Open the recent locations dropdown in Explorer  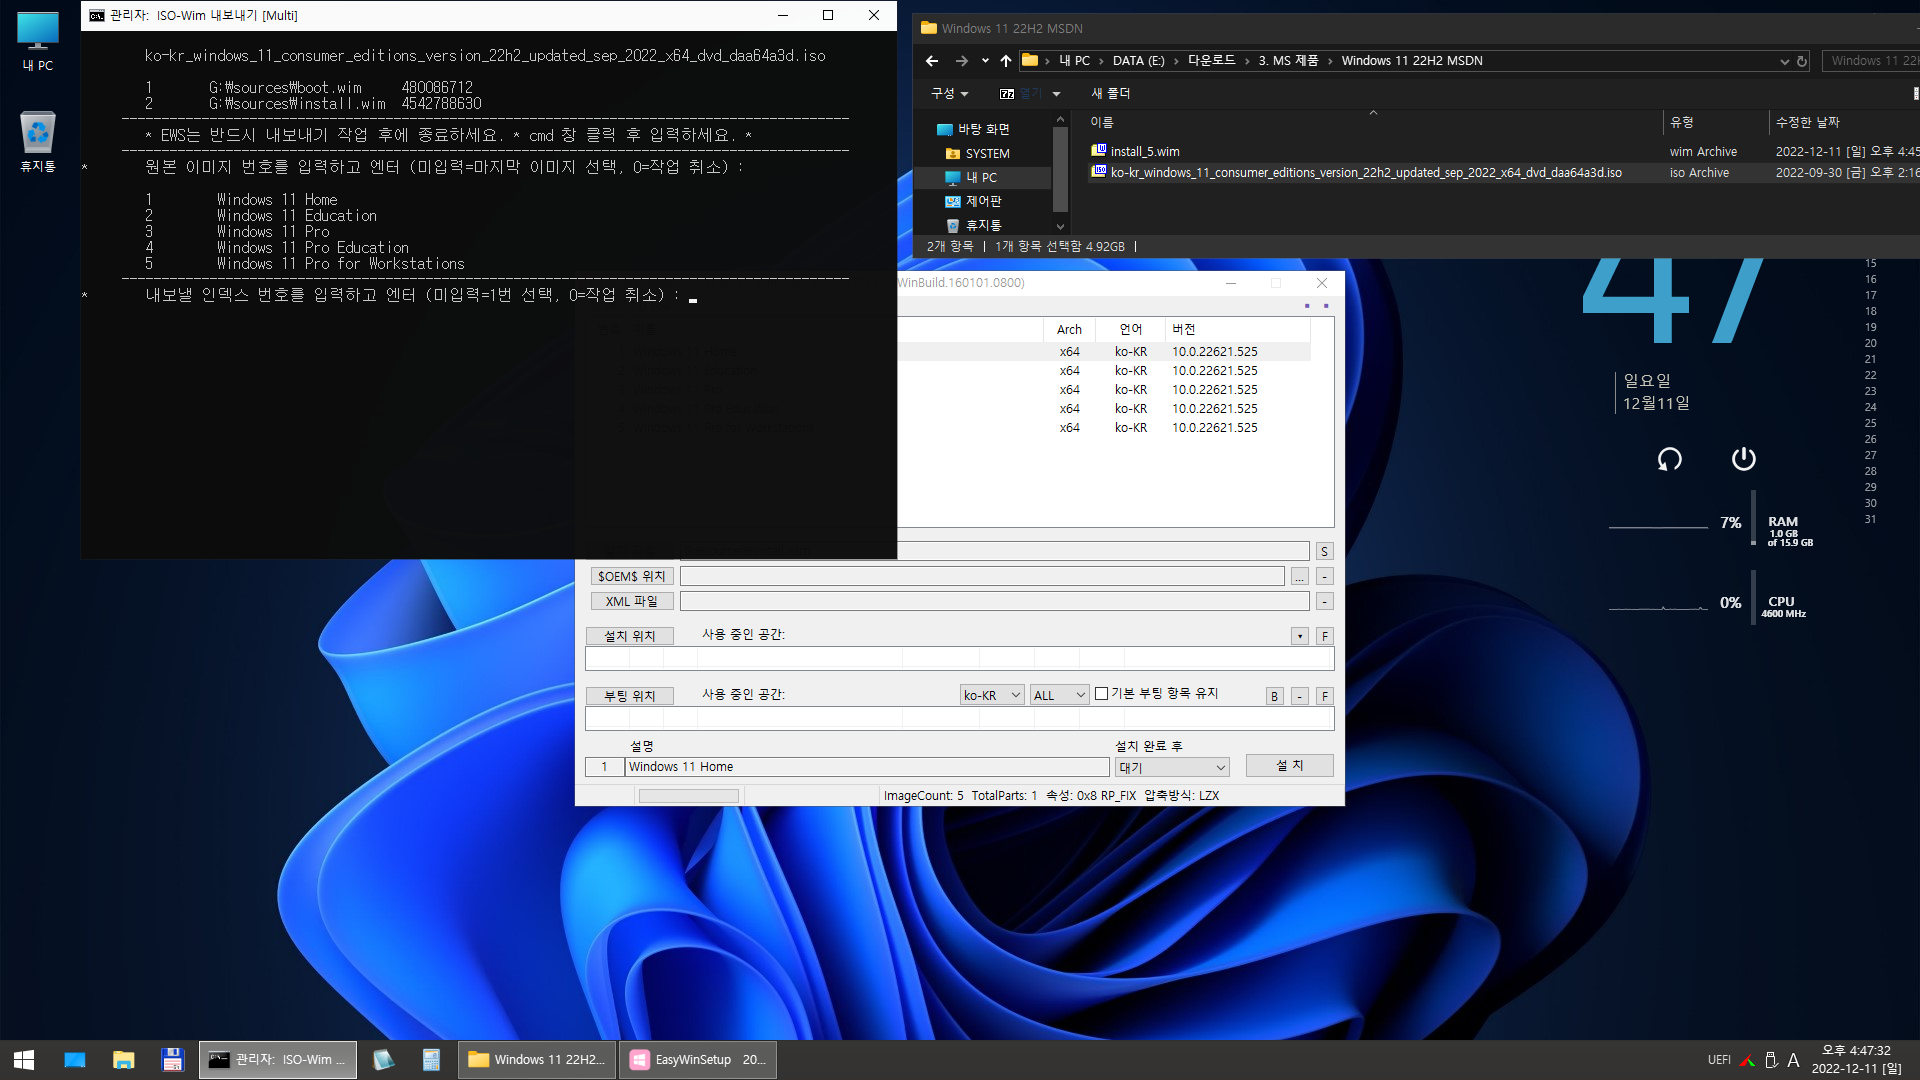click(x=985, y=61)
